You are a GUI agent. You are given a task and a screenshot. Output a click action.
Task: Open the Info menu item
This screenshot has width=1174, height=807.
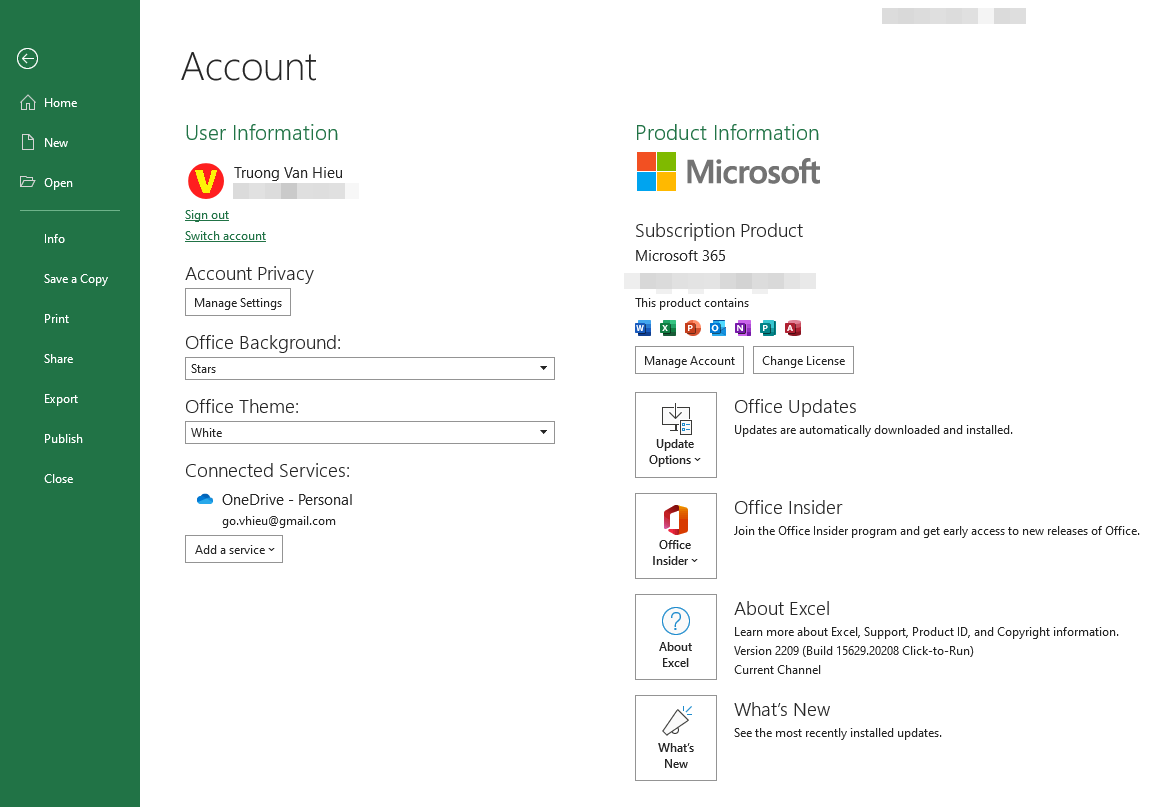(x=55, y=239)
